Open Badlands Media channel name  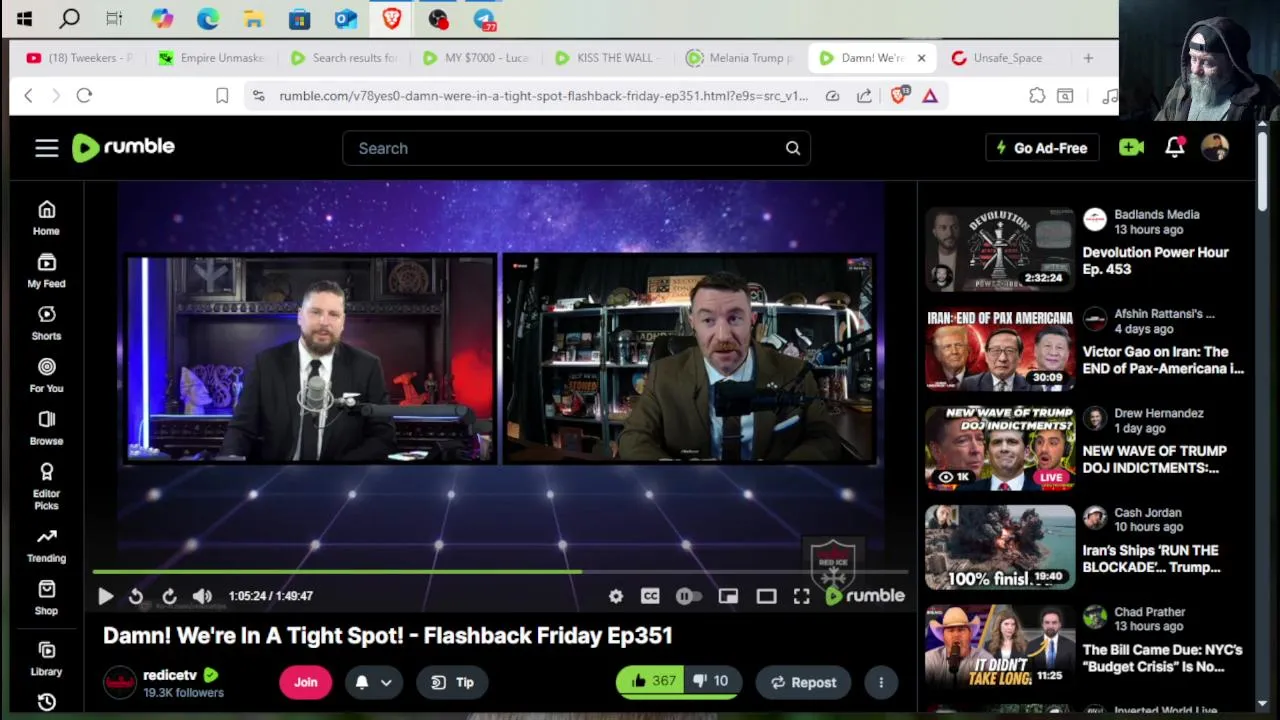pyautogui.click(x=1157, y=214)
